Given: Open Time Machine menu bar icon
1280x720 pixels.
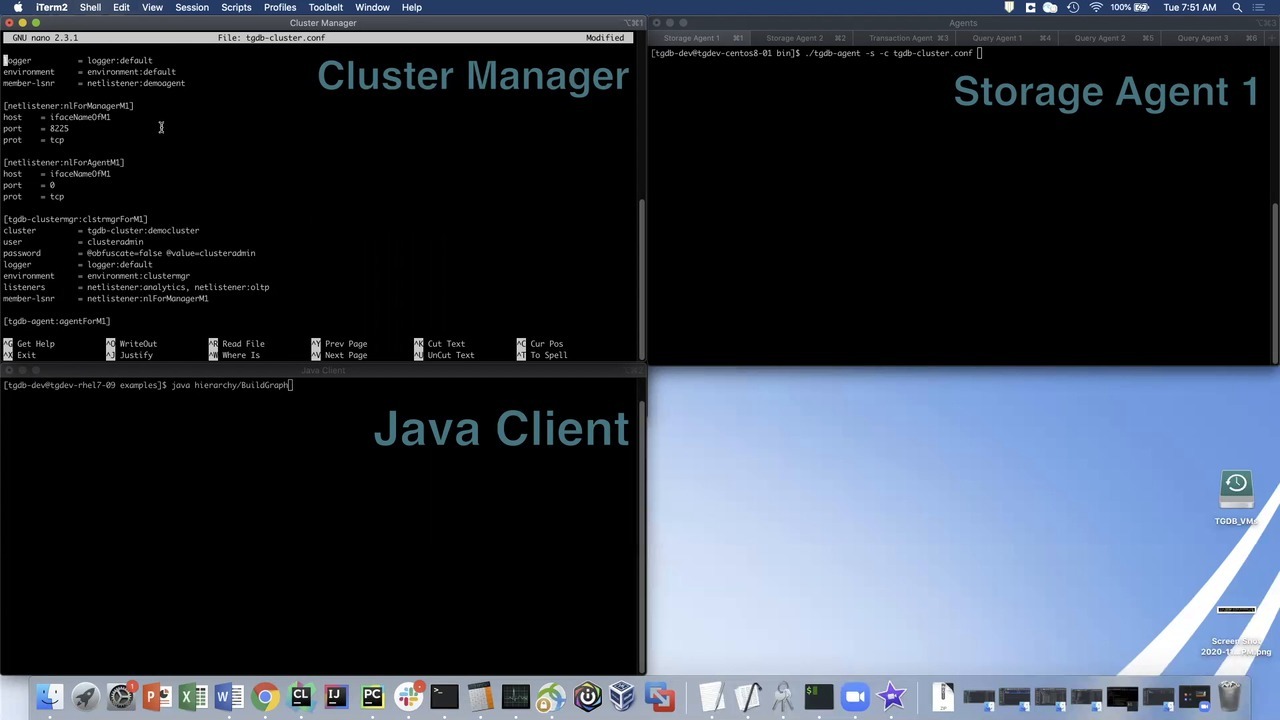Looking at the screenshot, I should tap(1073, 7).
